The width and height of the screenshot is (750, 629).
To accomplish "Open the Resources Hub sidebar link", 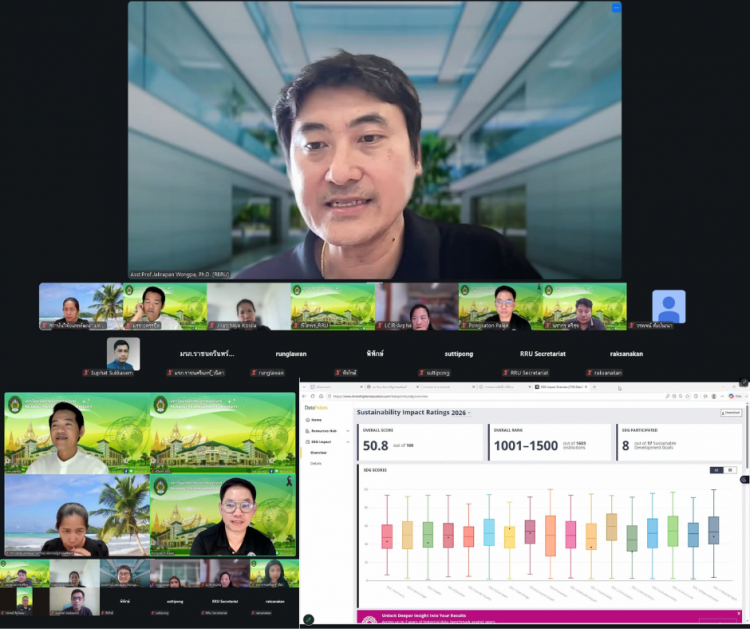I will click(324, 431).
